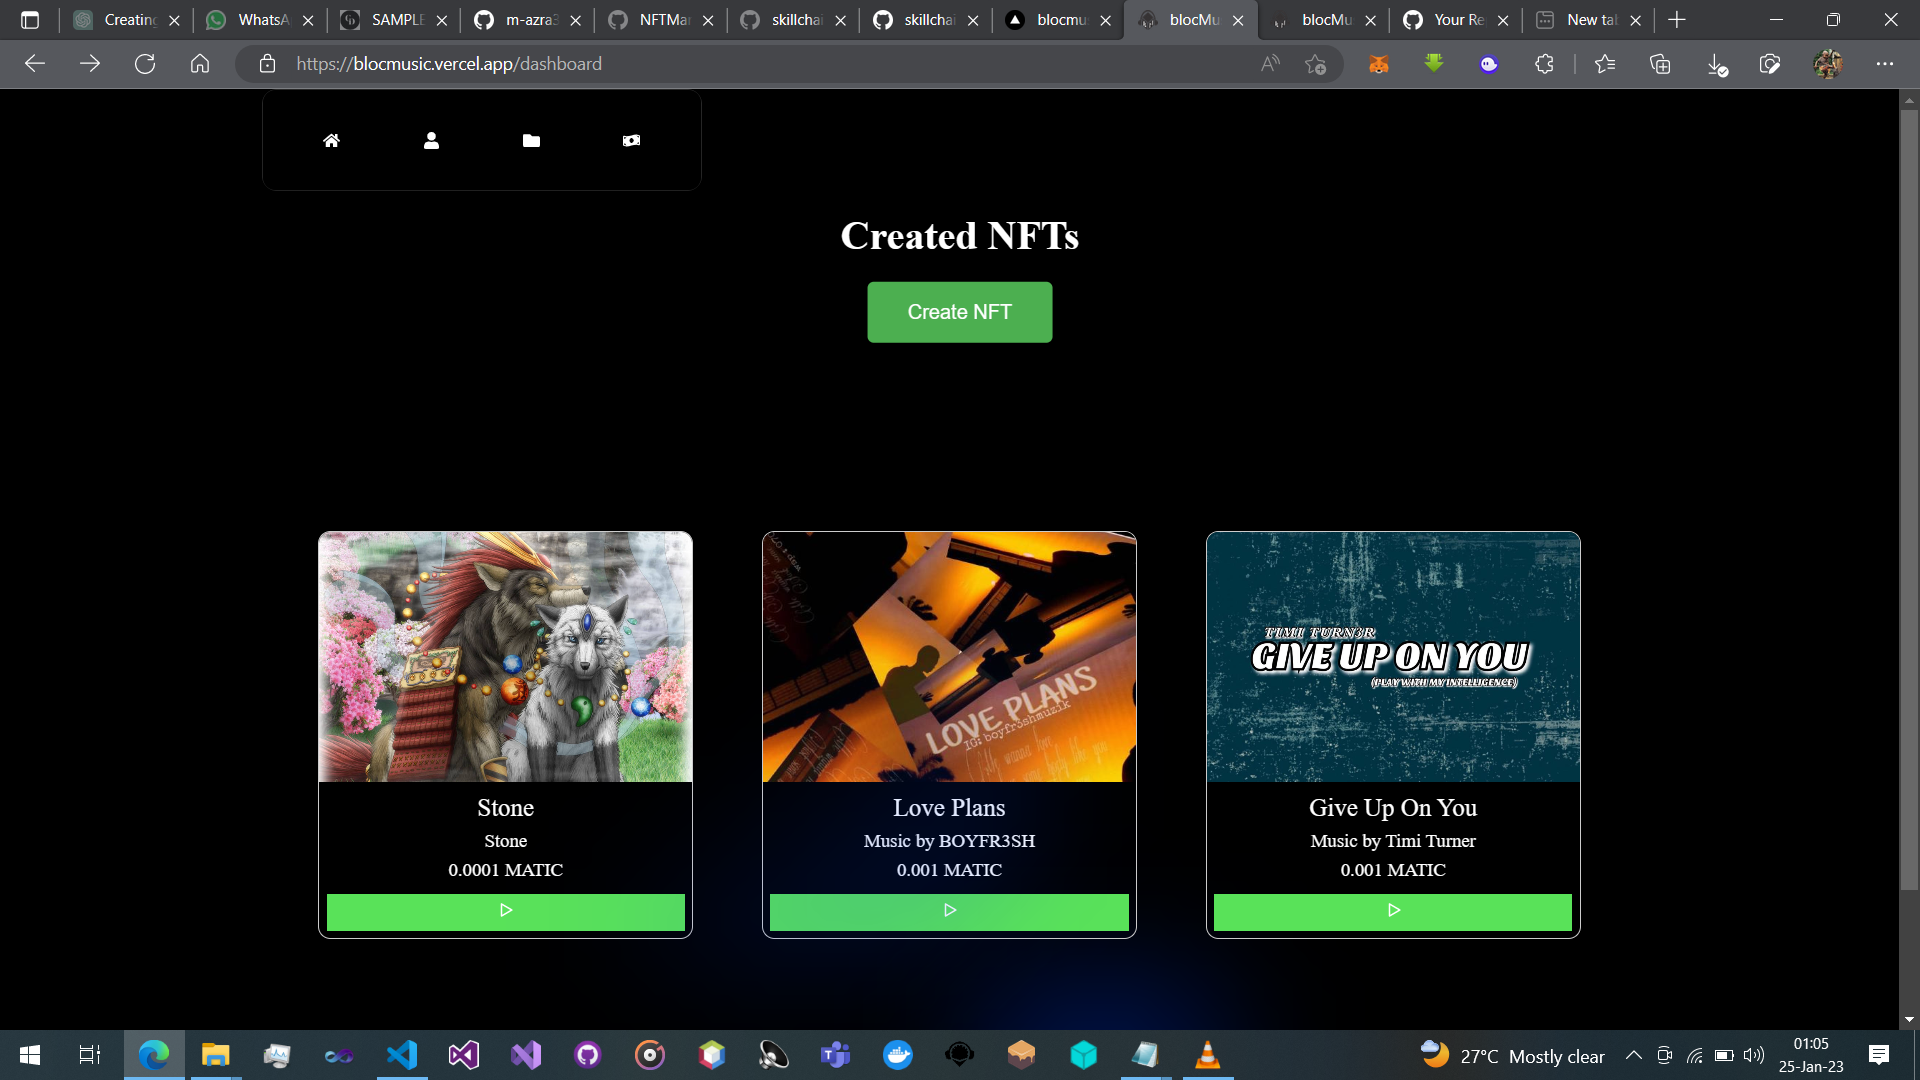Click the Downloads icon in the toolbar
The image size is (1920, 1080).
tap(1718, 63)
